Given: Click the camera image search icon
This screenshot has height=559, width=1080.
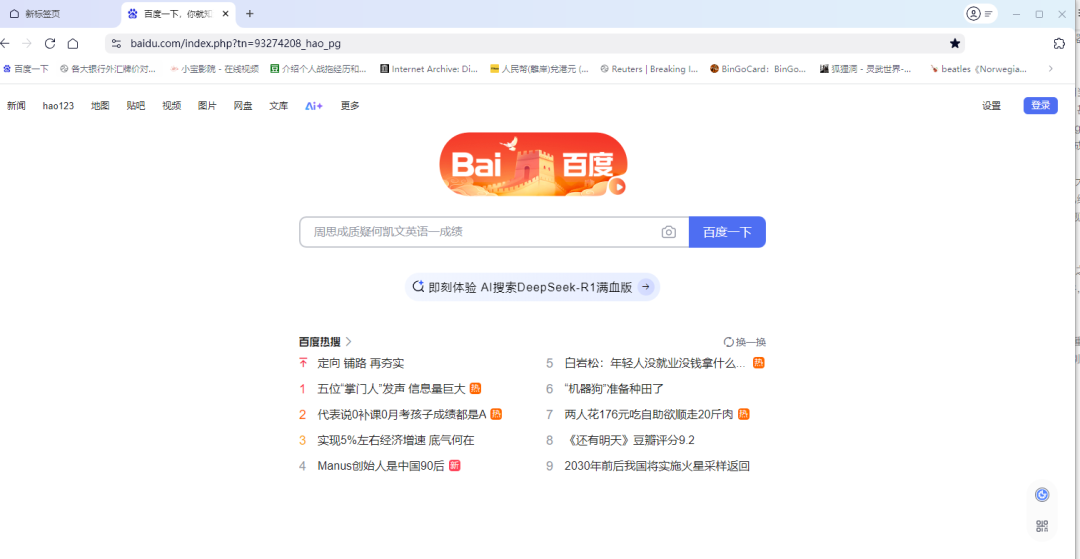Looking at the screenshot, I should pyautogui.click(x=669, y=232).
